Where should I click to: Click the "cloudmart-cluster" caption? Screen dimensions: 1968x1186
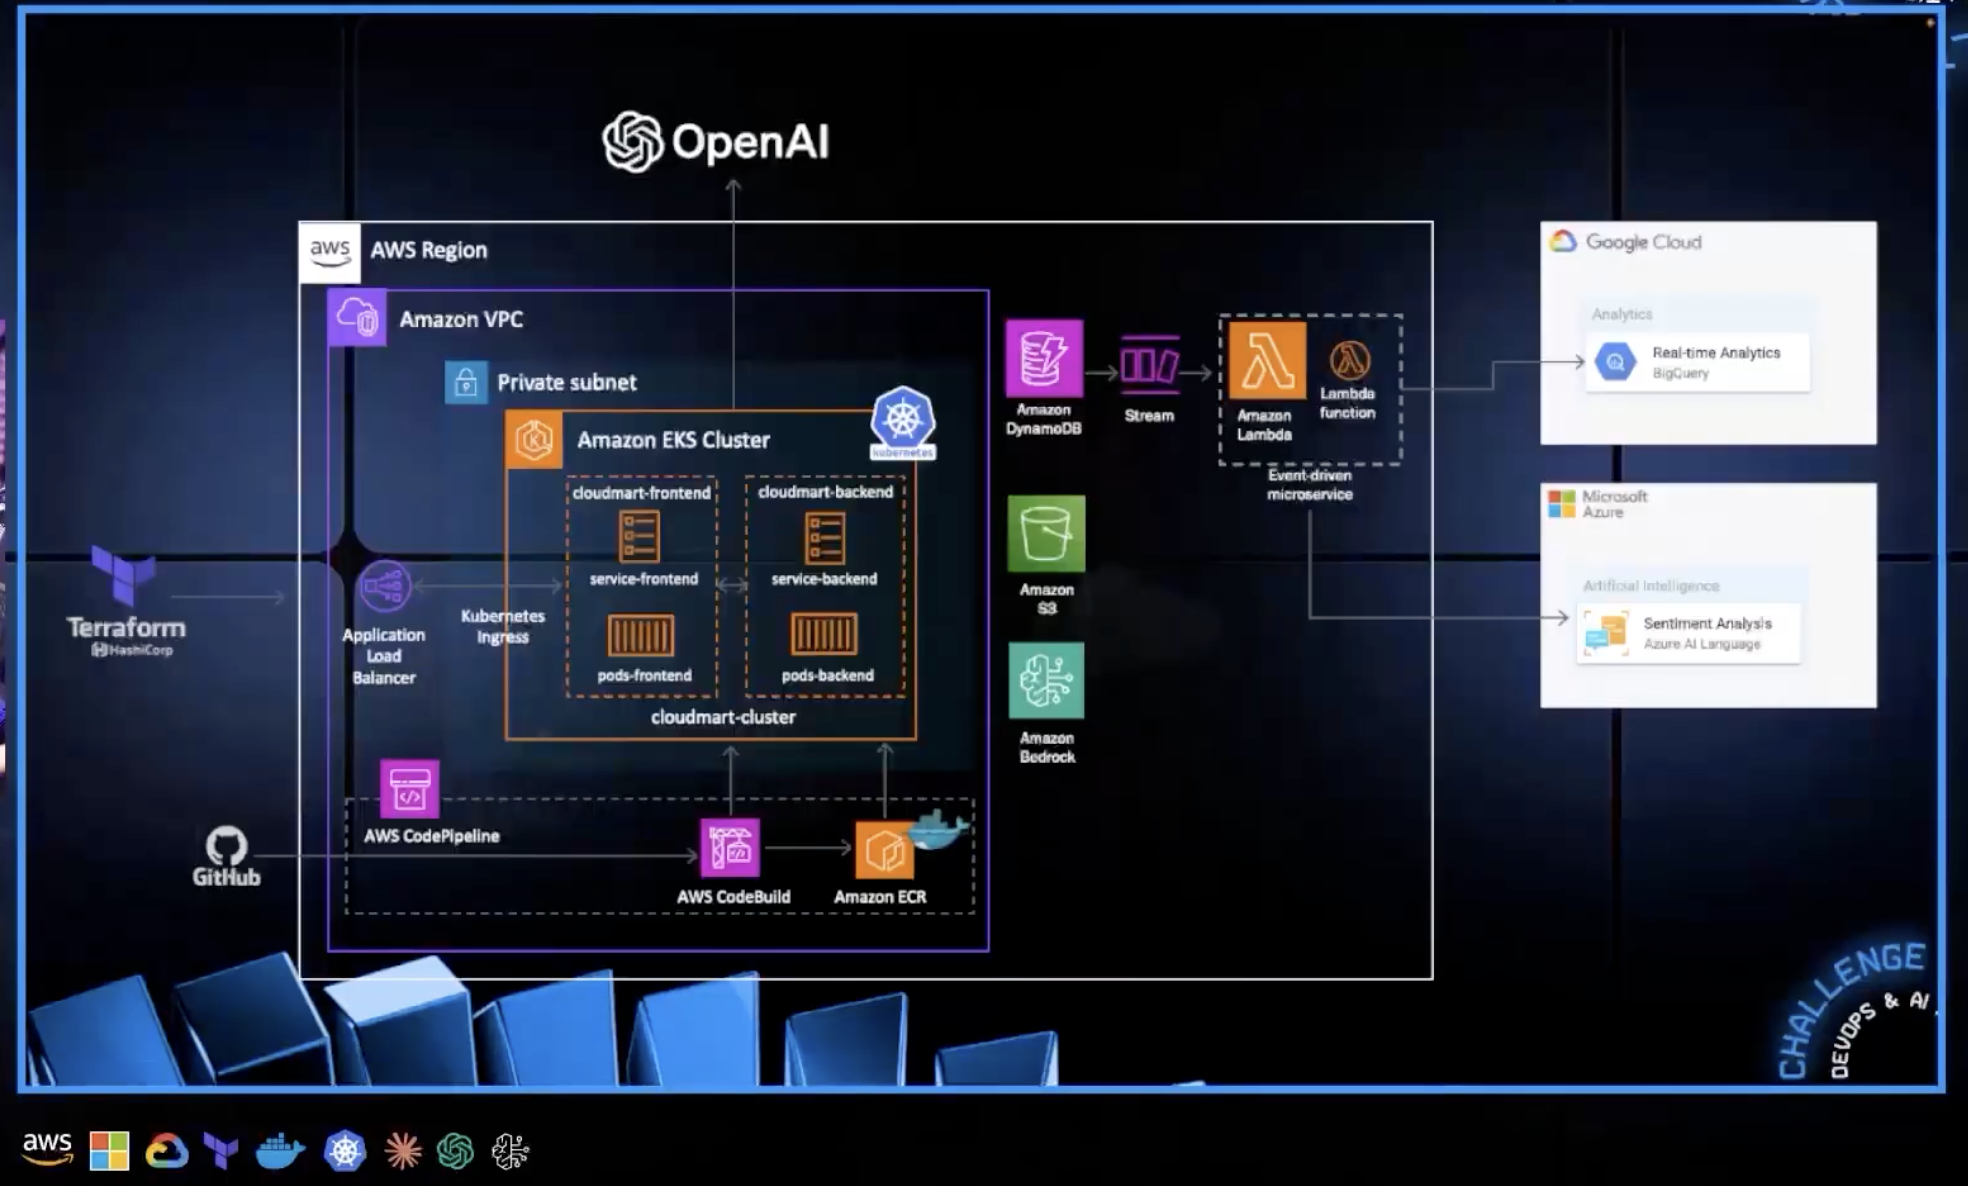click(723, 717)
